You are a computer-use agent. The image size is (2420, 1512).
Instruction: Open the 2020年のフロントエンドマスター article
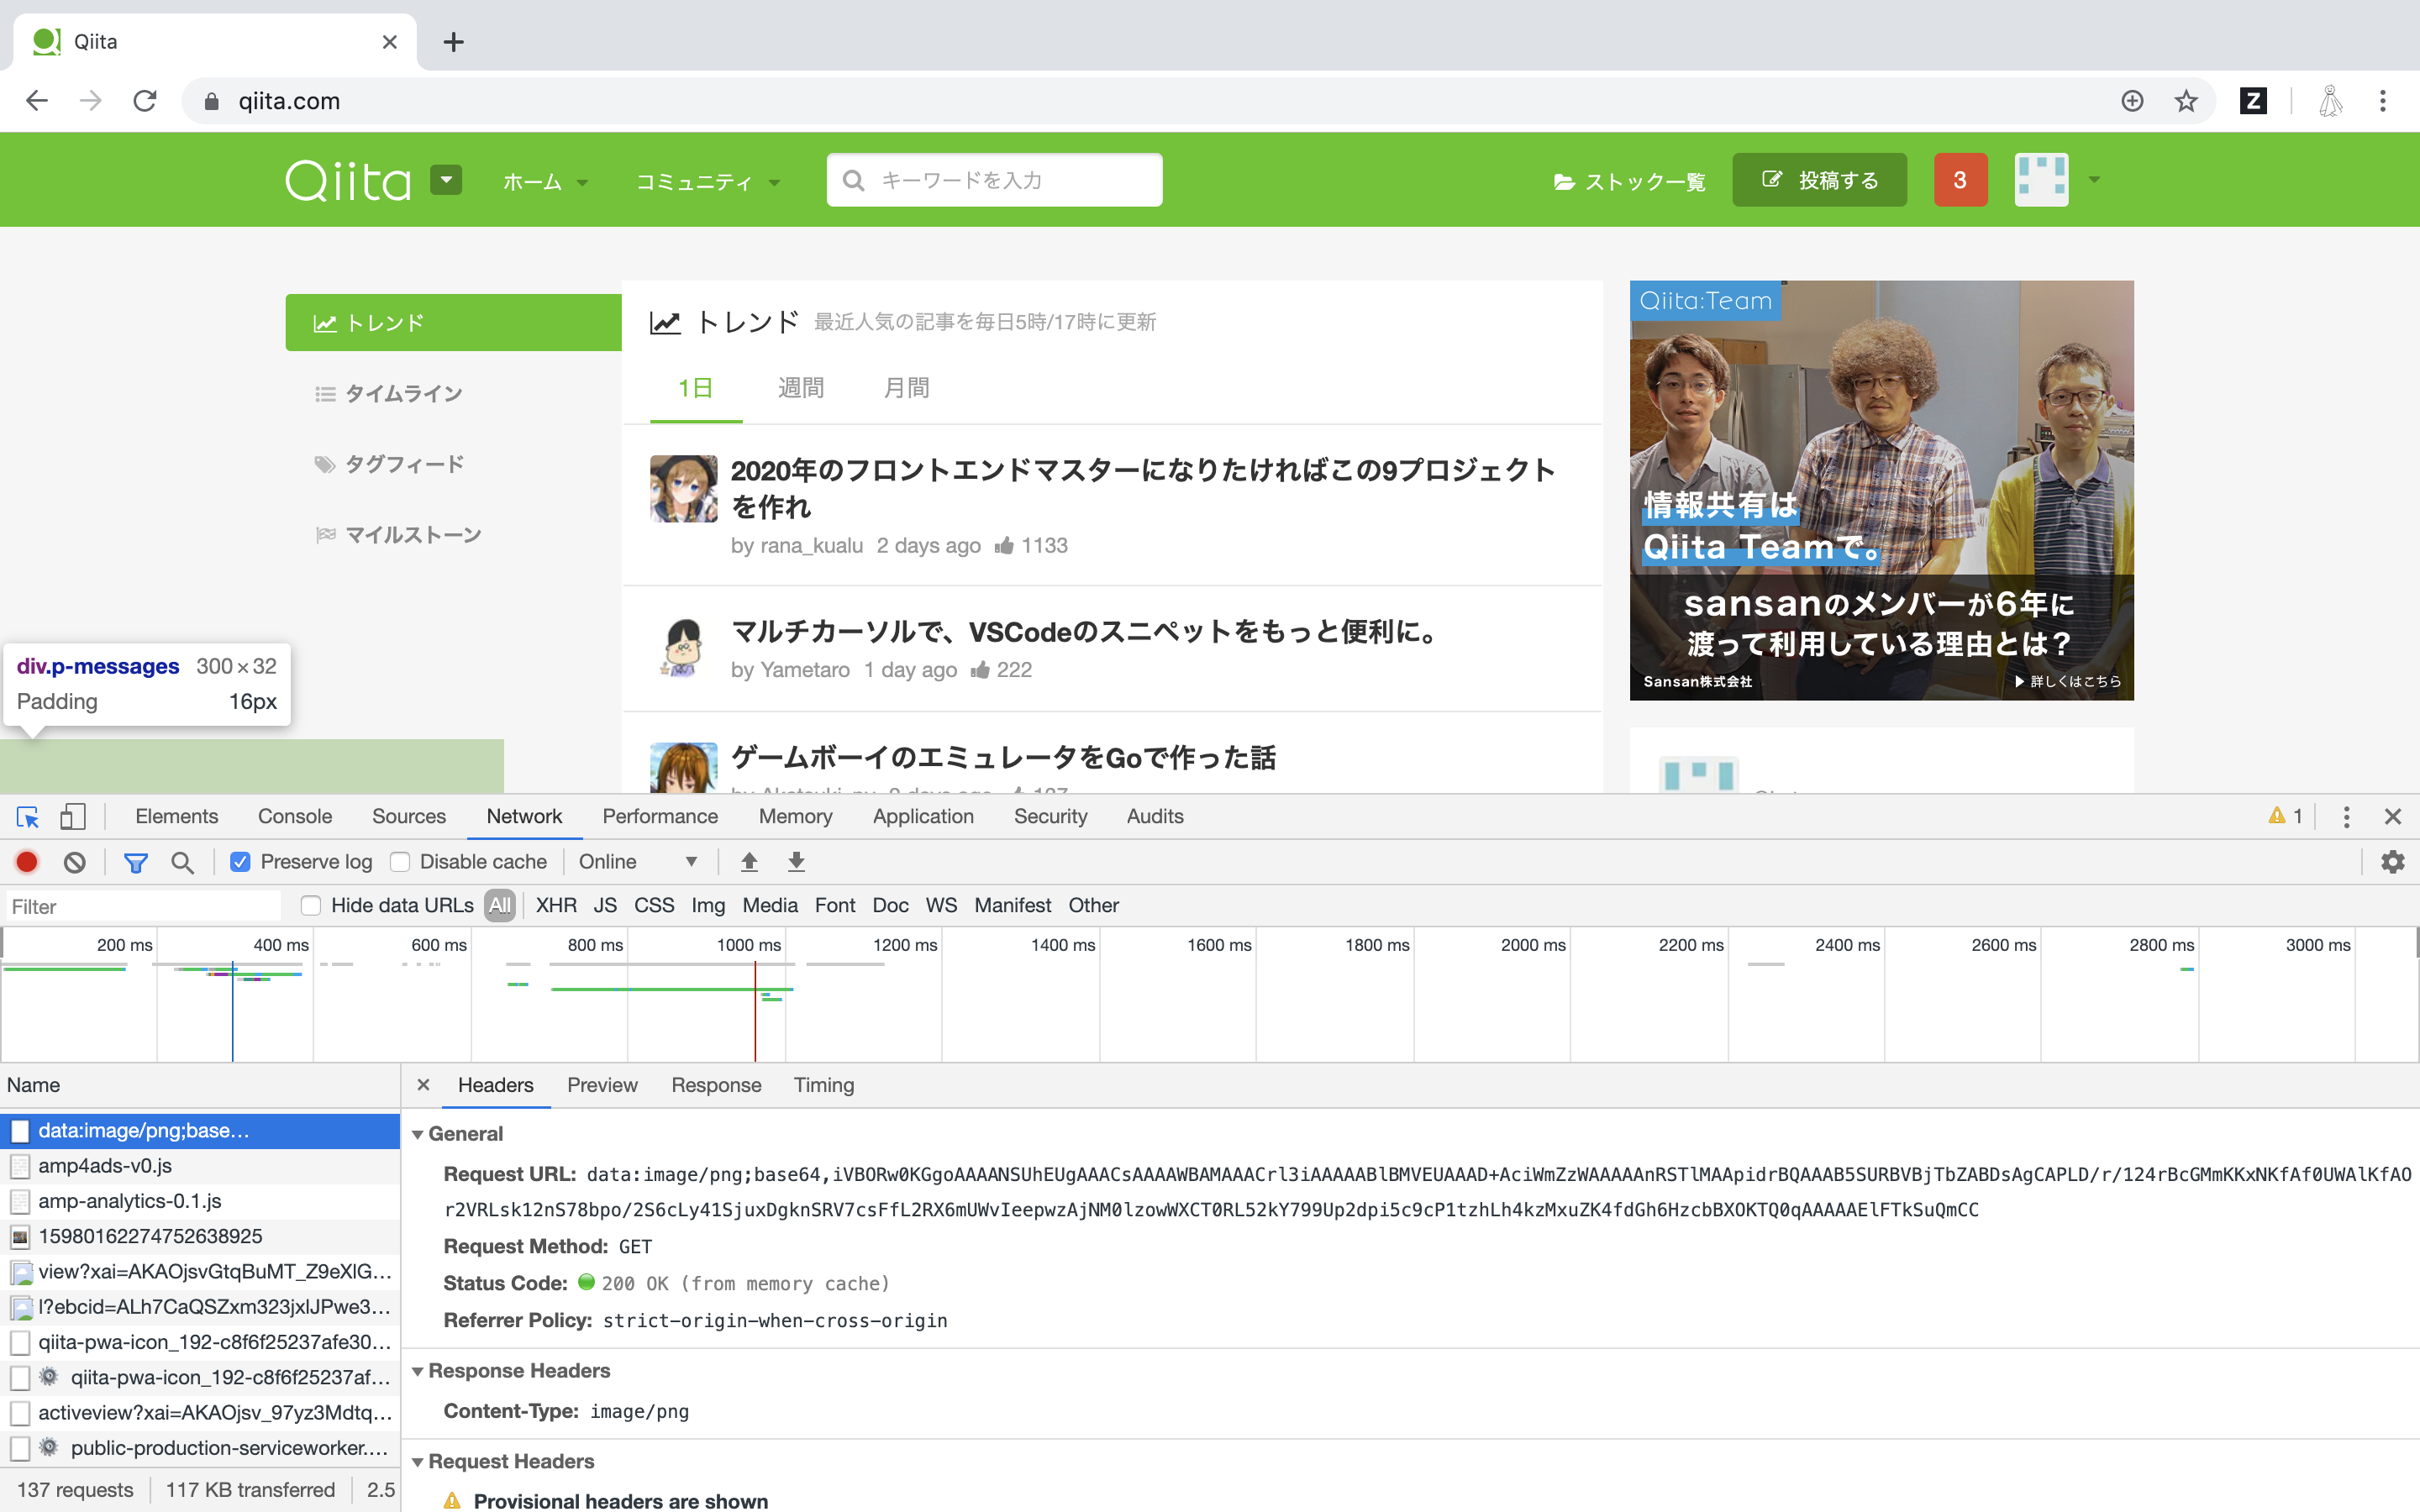click(x=1142, y=488)
